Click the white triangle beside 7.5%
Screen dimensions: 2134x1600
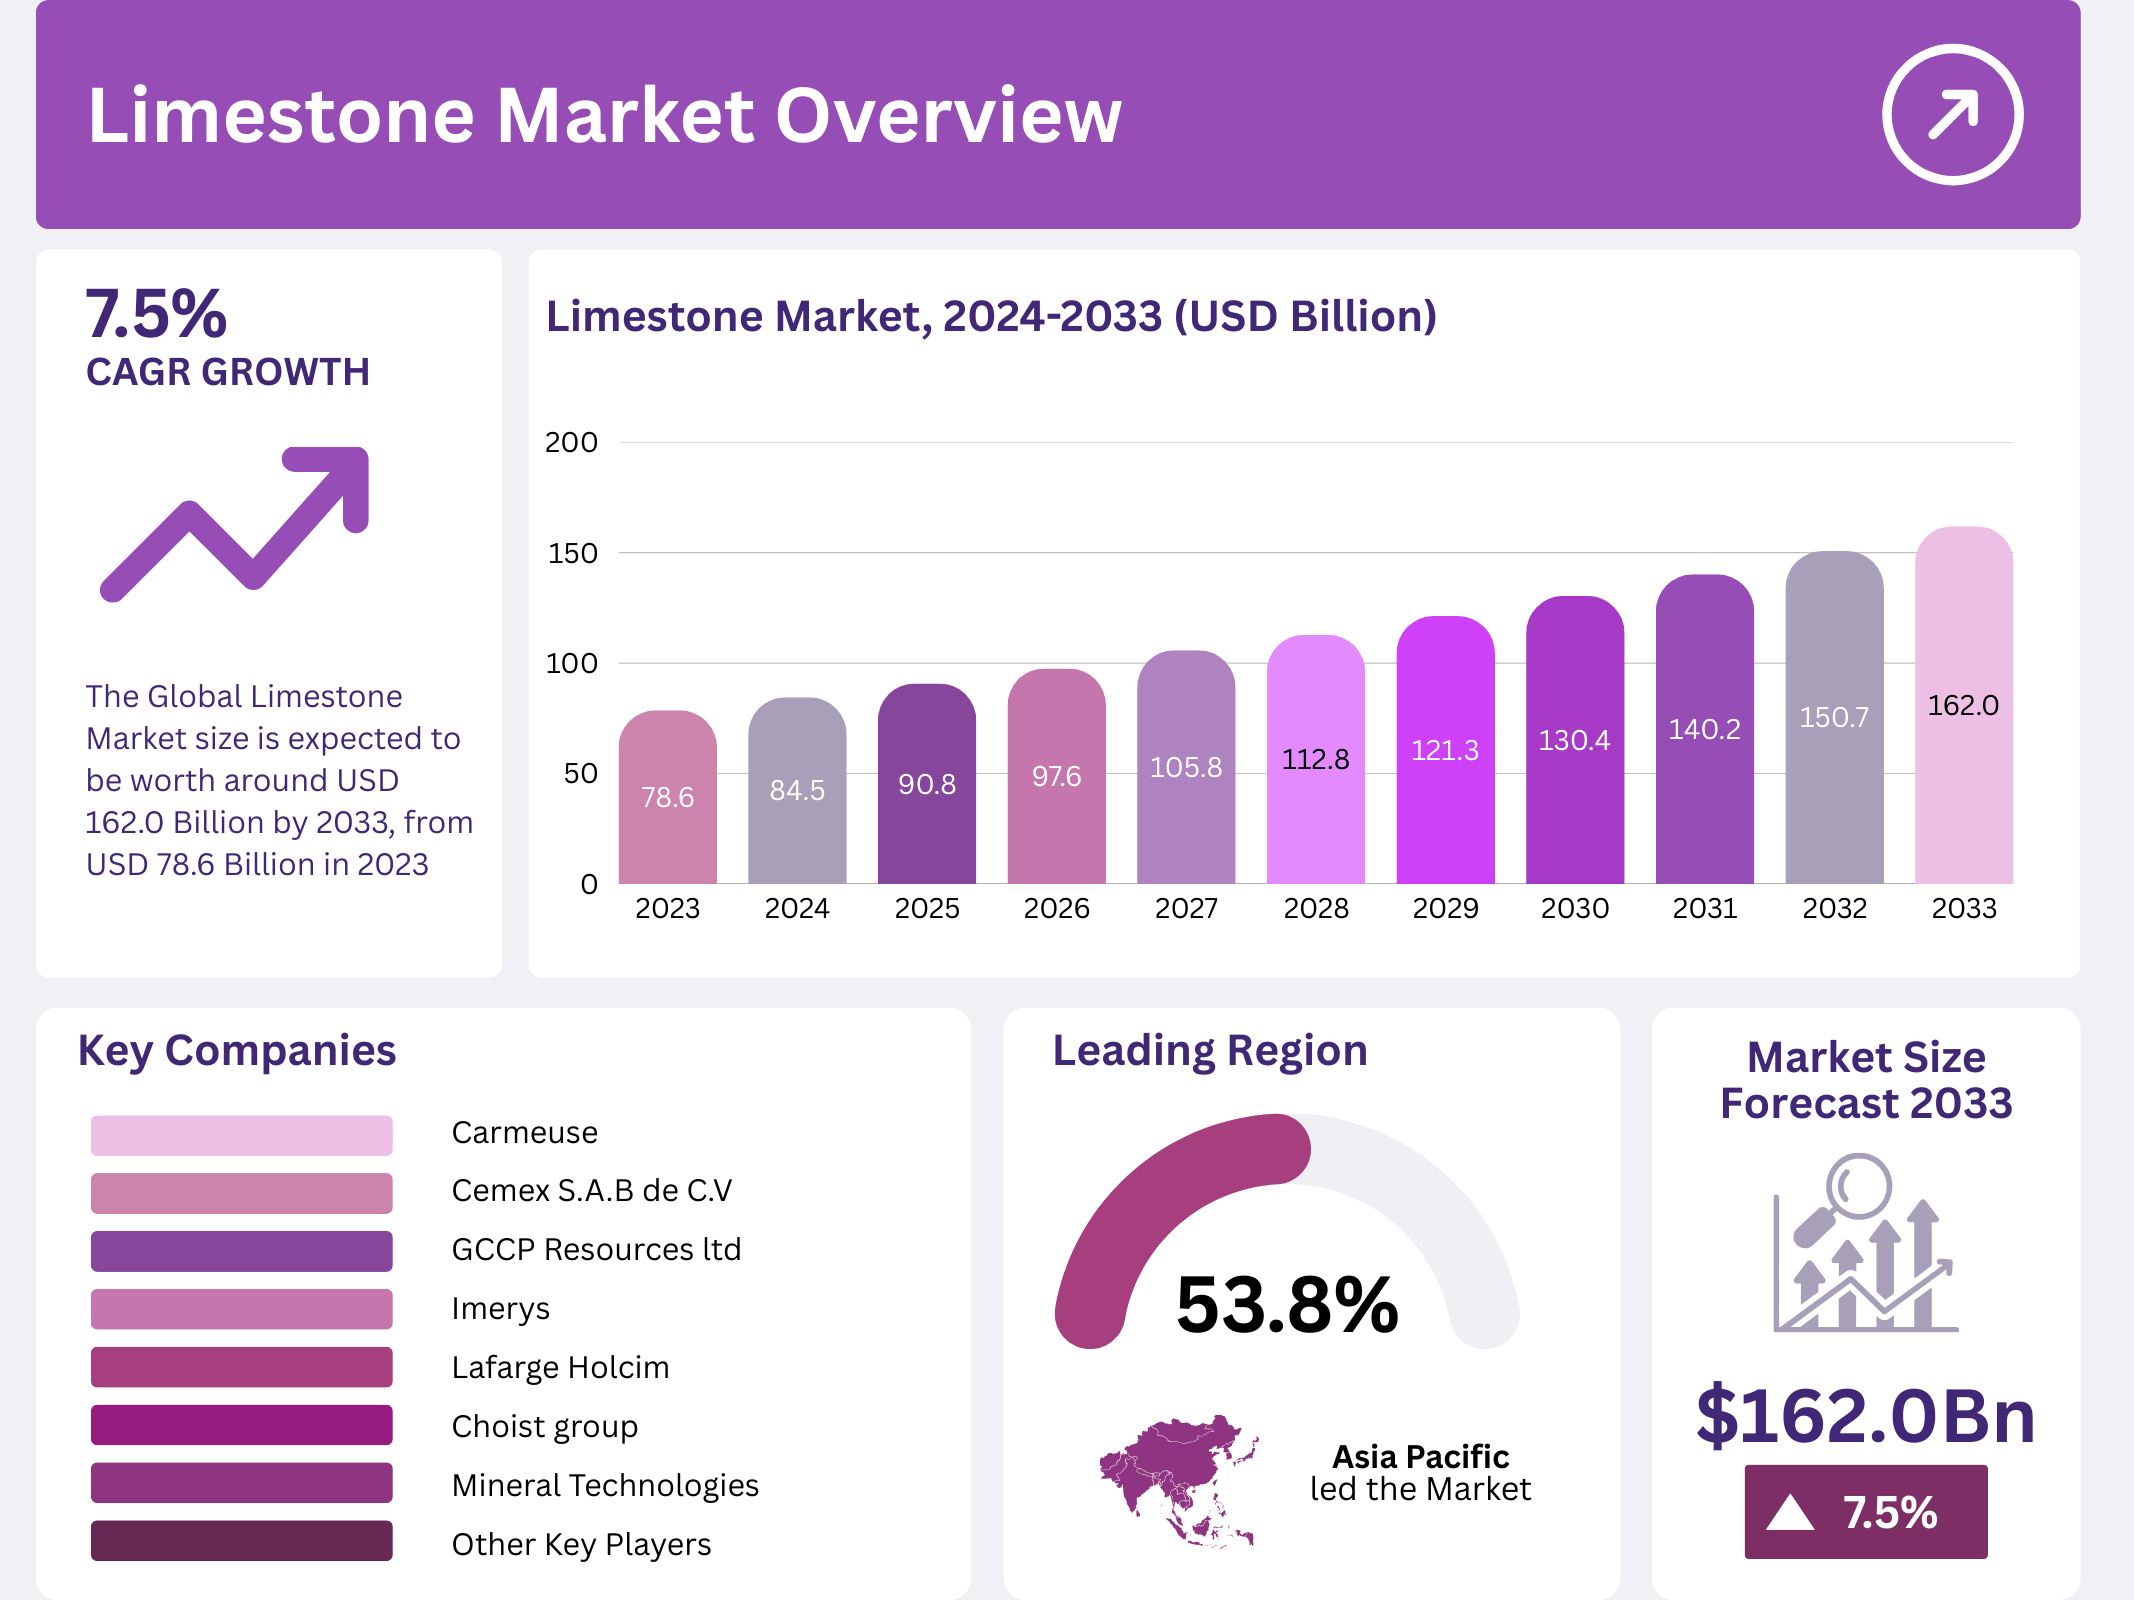point(1789,1513)
